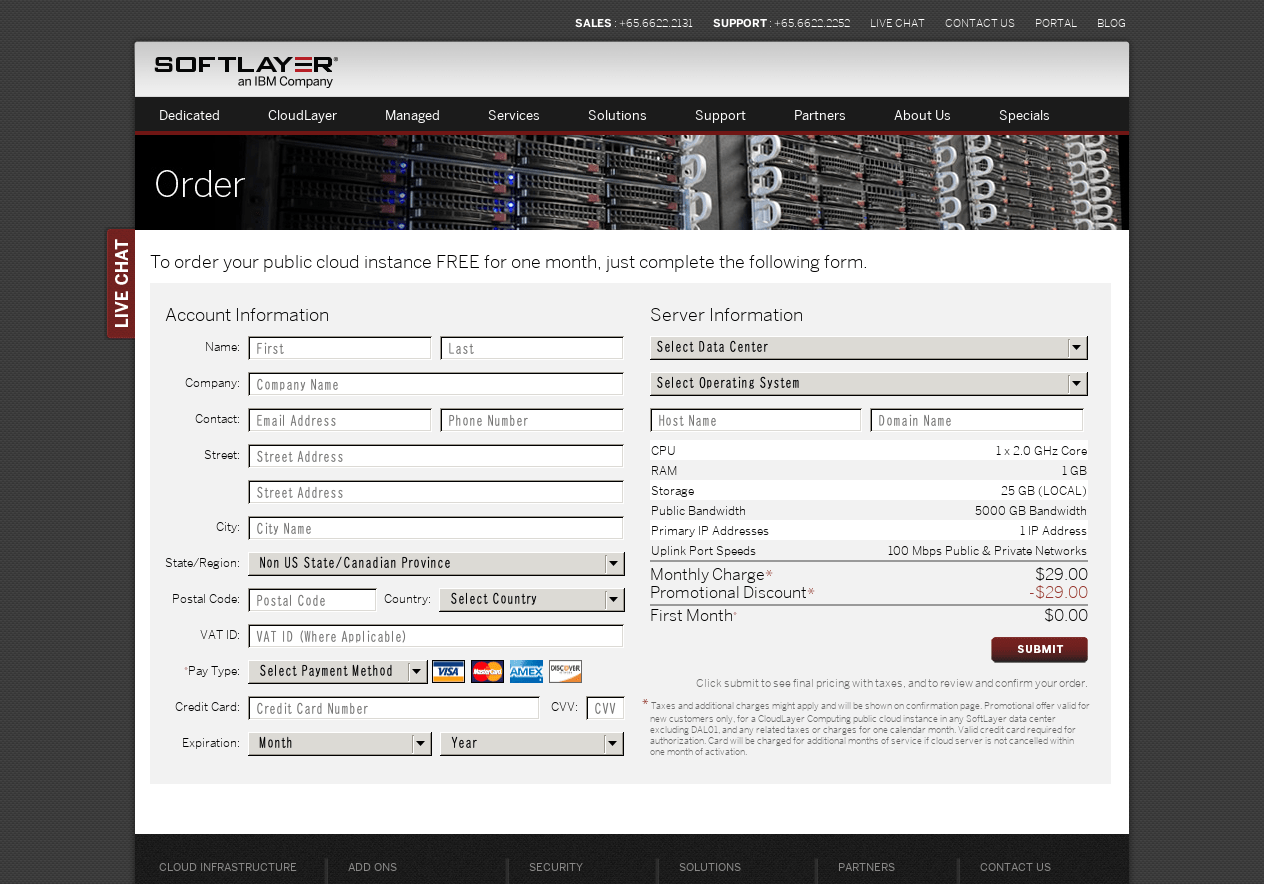Open the Partners menu
The image size is (1264, 884).
(819, 115)
